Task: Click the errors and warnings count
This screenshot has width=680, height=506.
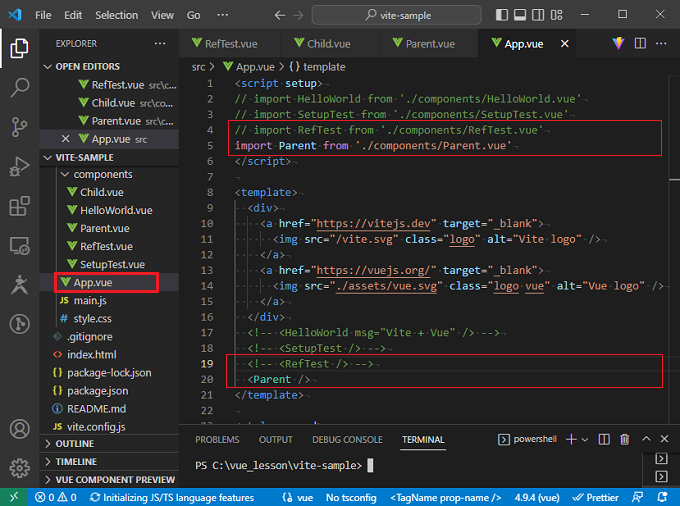Action: click(x=56, y=497)
